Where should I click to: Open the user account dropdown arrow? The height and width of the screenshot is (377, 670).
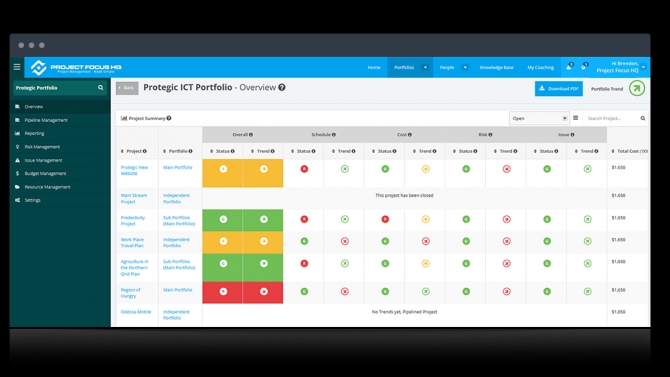pos(644,67)
